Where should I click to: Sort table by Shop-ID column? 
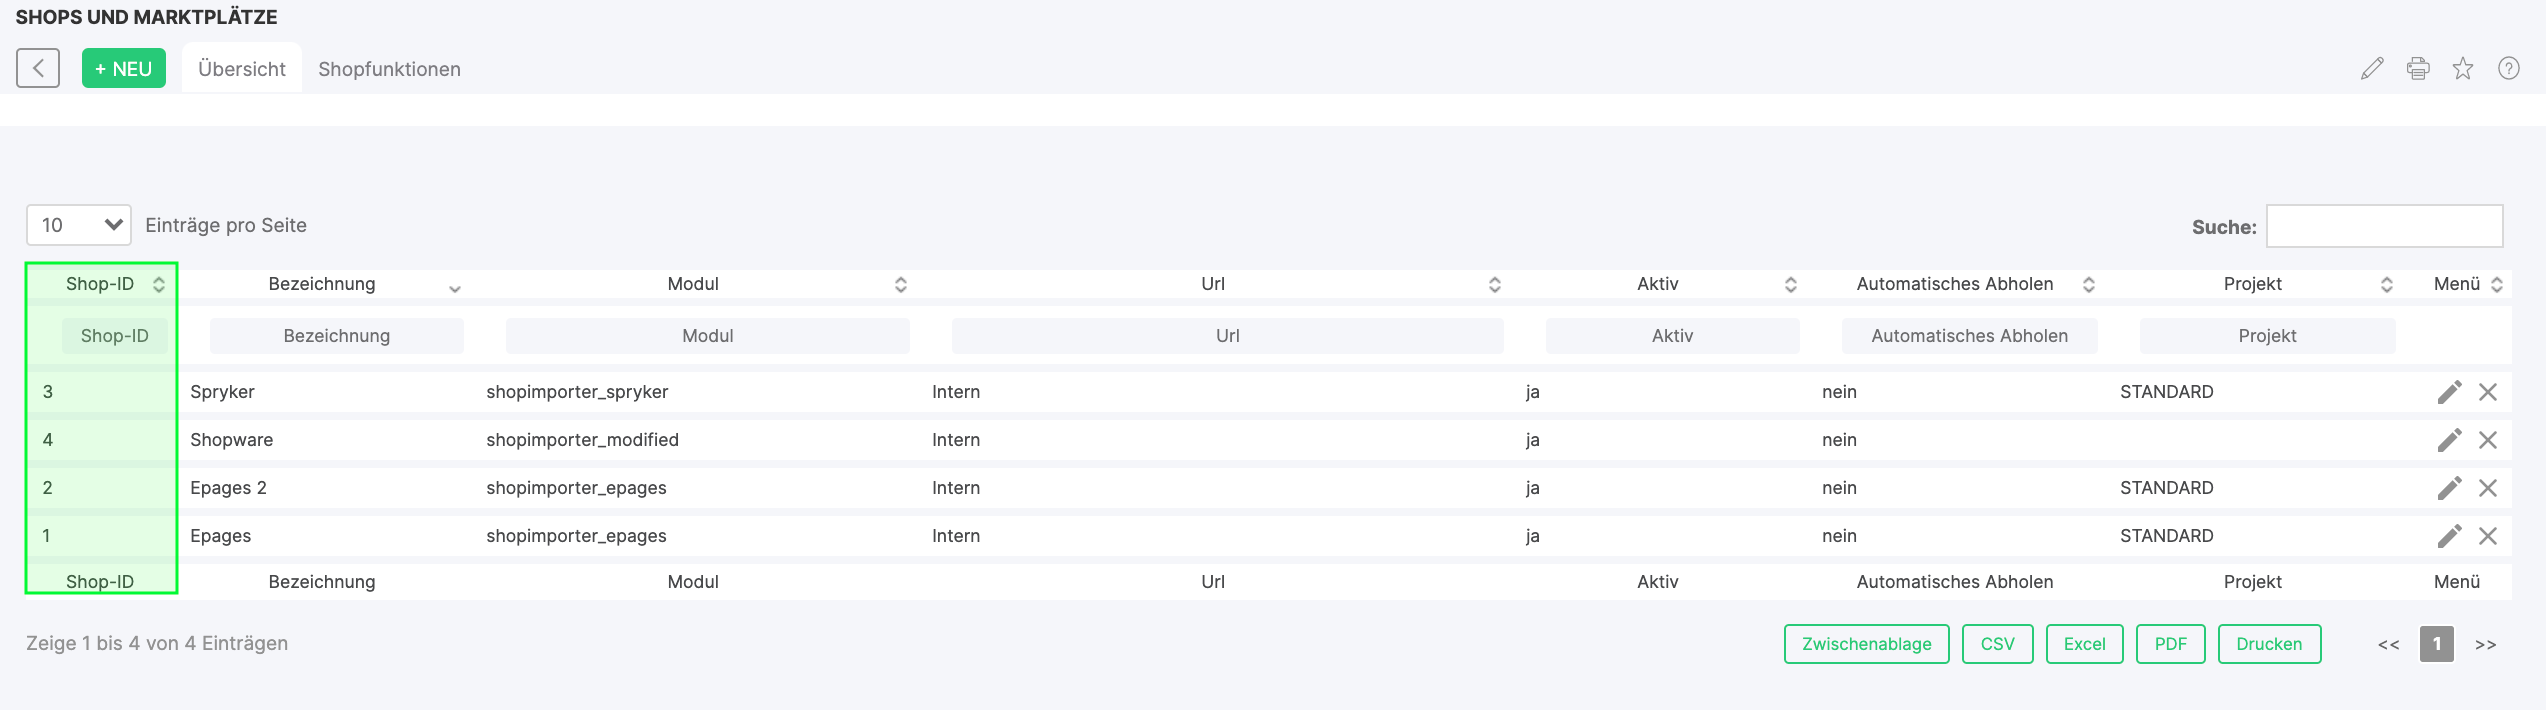pos(100,284)
